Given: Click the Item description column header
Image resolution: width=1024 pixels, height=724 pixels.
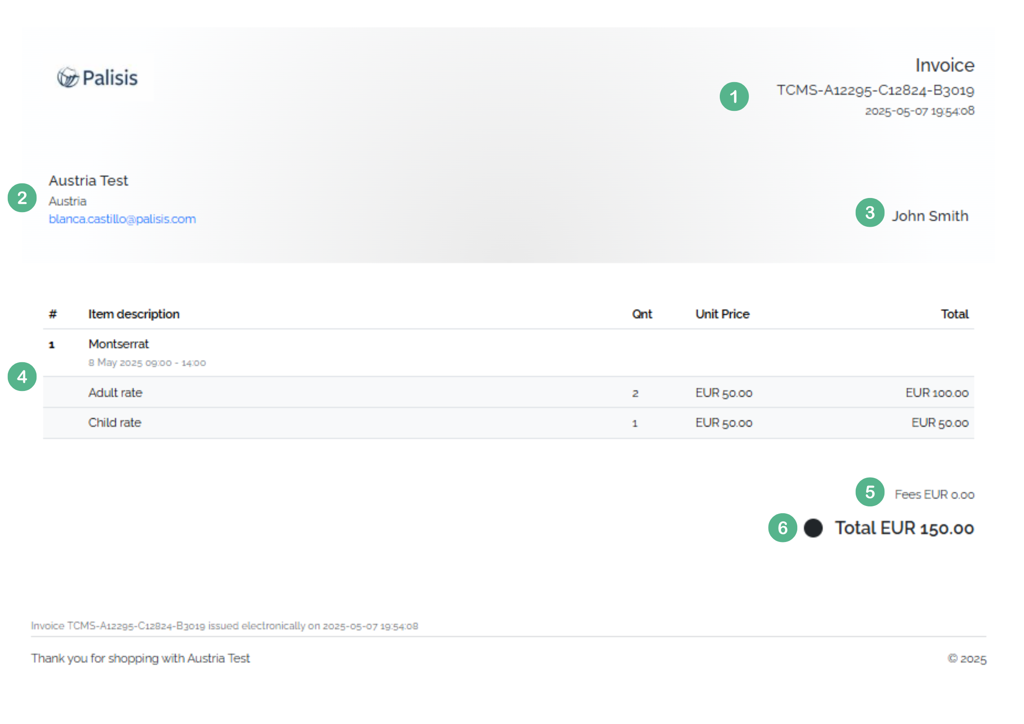Looking at the screenshot, I should tap(134, 314).
